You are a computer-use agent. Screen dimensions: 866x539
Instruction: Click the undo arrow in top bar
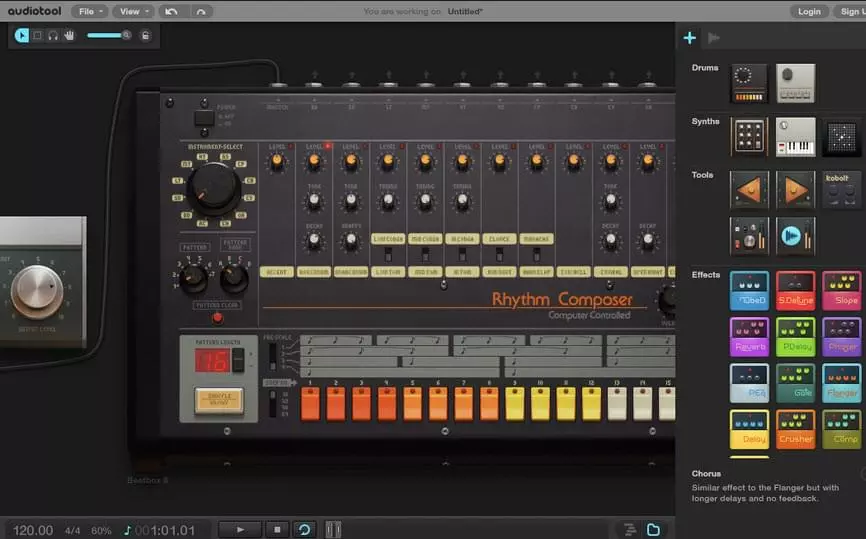(x=171, y=11)
